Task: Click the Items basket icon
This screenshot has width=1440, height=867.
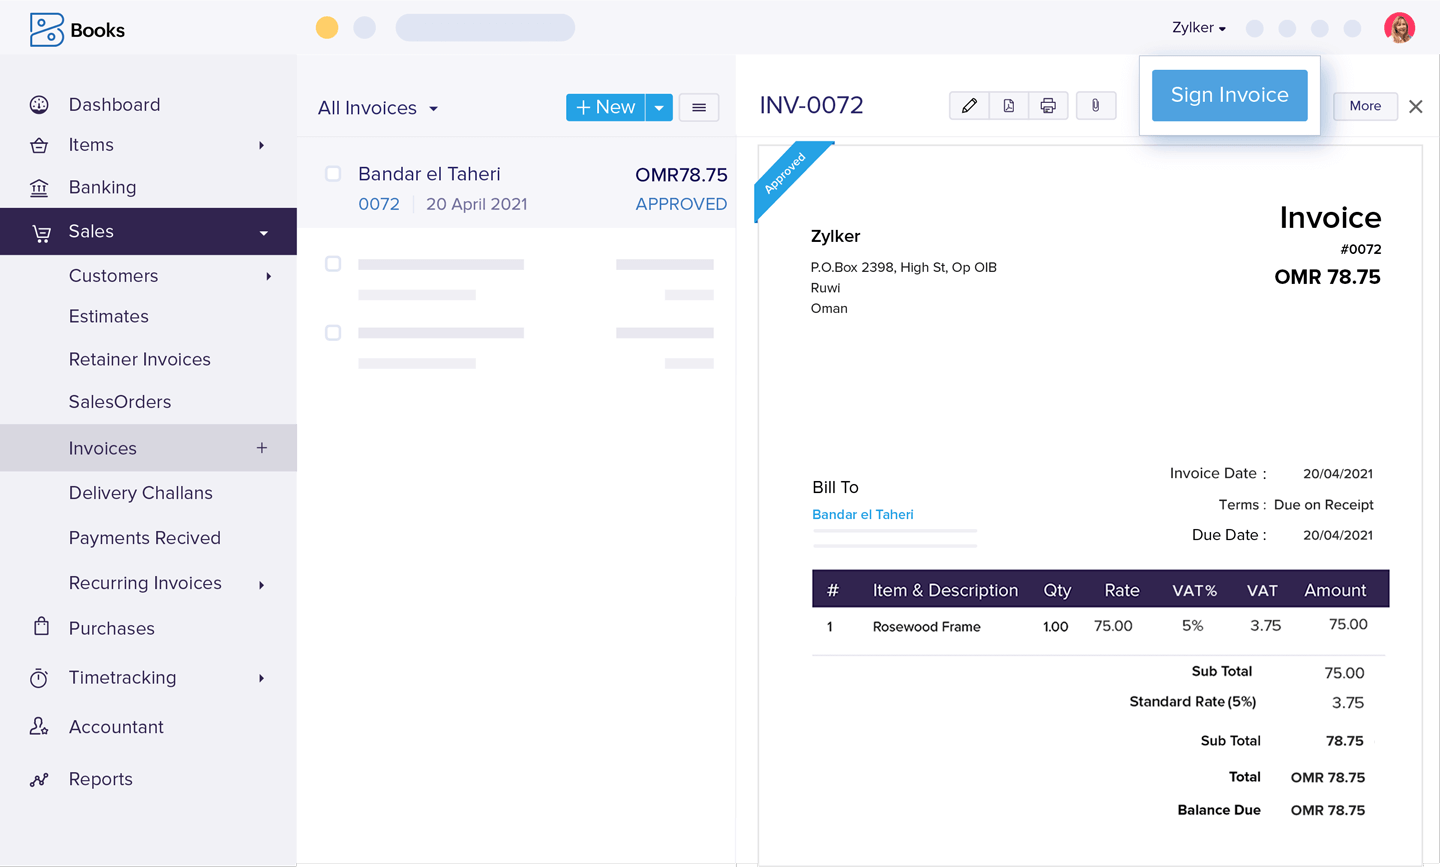Action: click(39, 146)
